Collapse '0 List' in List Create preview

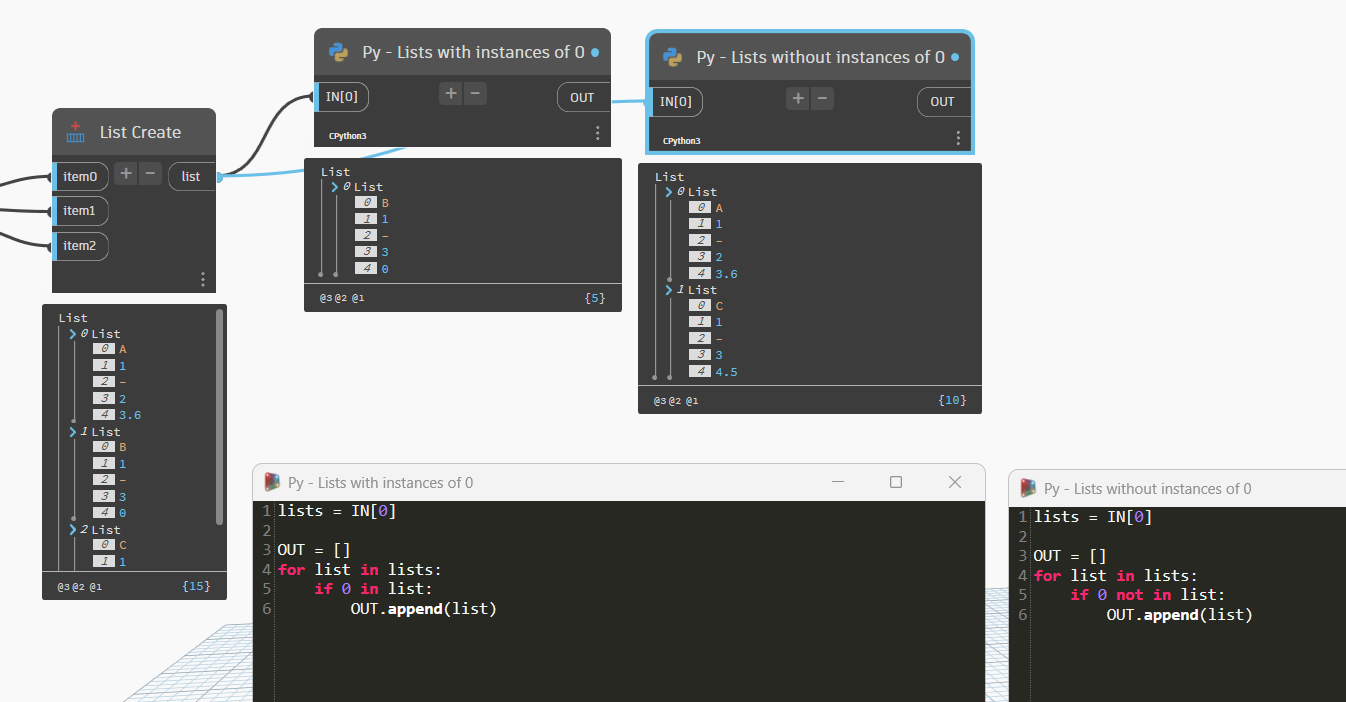73,334
